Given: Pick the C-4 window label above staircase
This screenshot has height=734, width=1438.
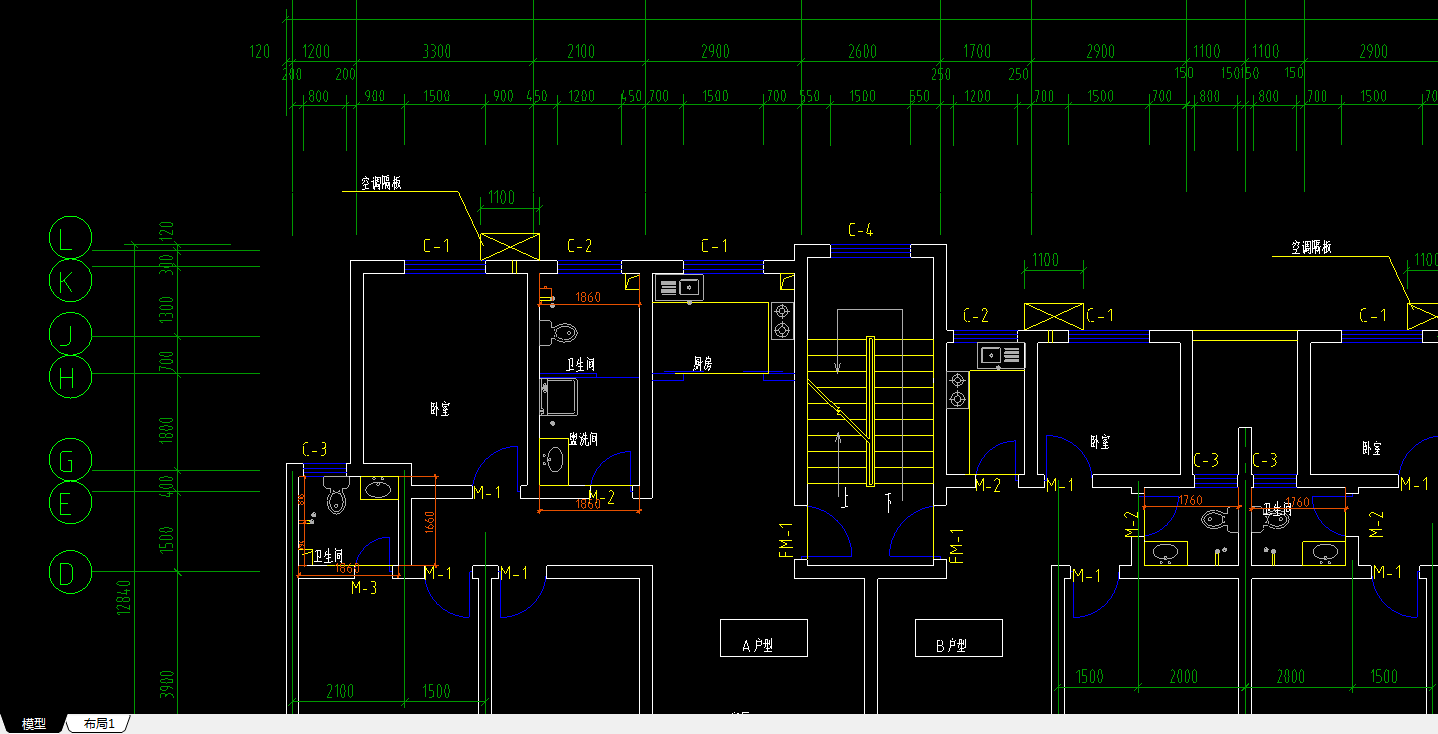Looking at the screenshot, I should pos(861,230).
